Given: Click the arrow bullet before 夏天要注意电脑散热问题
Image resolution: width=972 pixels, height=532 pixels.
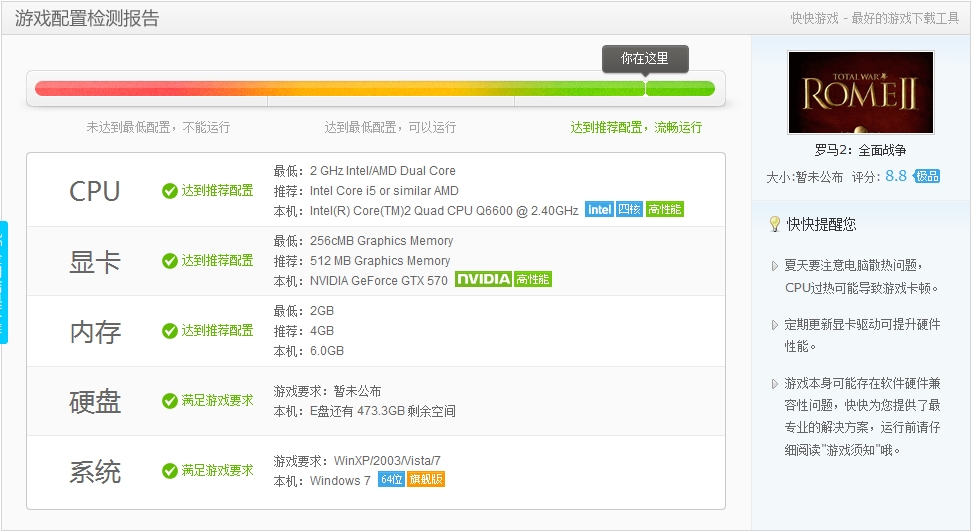Looking at the screenshot, I should tap(774, 266).
